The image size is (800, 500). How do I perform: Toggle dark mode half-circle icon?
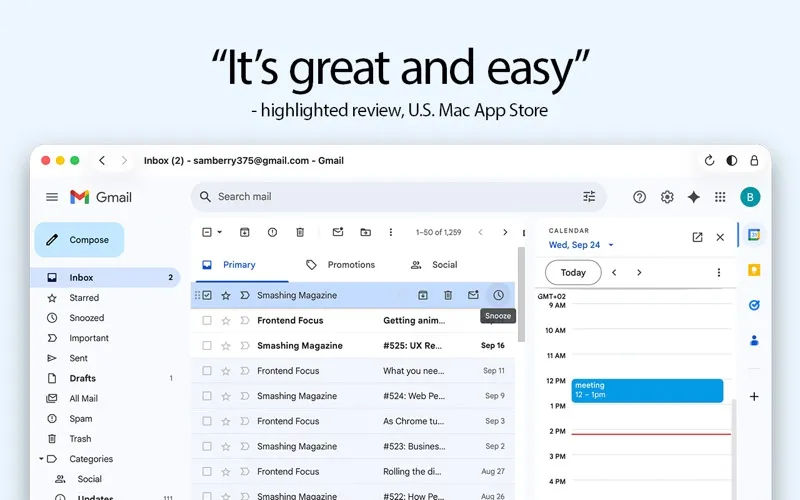click(732, 161)
